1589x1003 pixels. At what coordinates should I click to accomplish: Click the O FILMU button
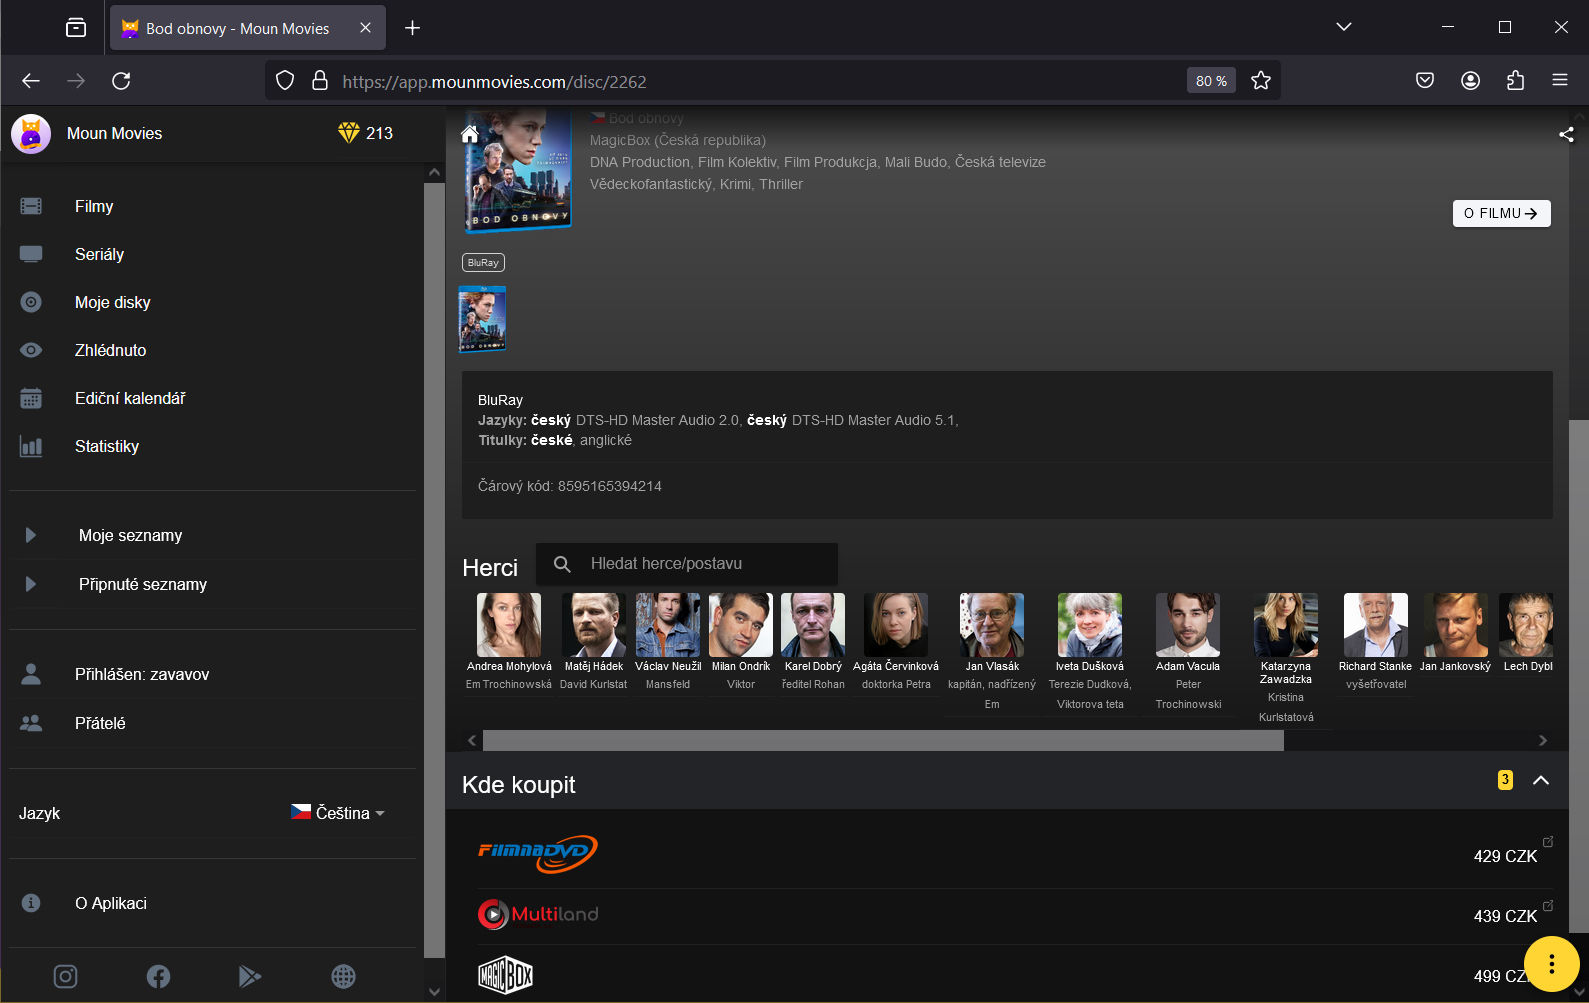click(1500, 213)
